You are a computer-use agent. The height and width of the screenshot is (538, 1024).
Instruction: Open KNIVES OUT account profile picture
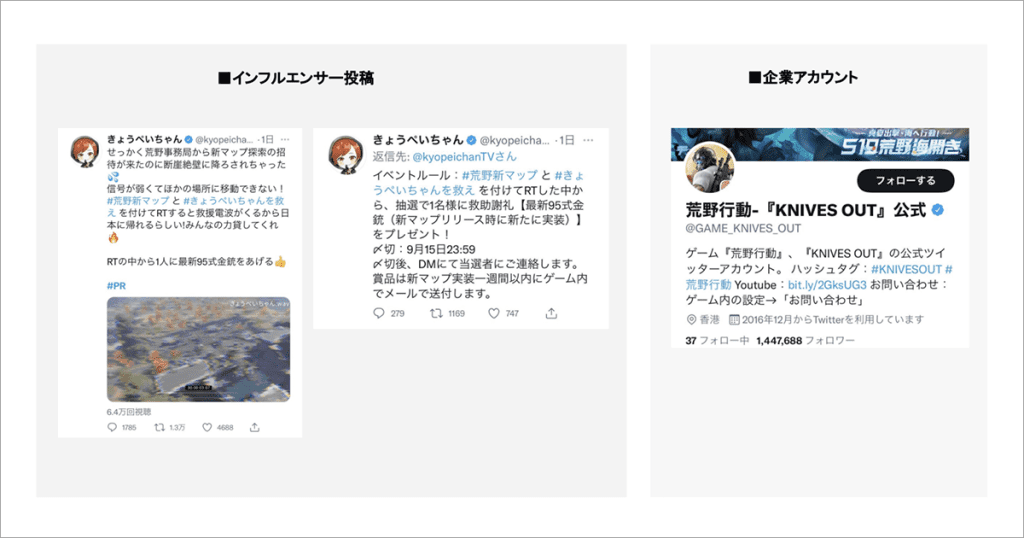pyautogui.click(x=710, y=168)
